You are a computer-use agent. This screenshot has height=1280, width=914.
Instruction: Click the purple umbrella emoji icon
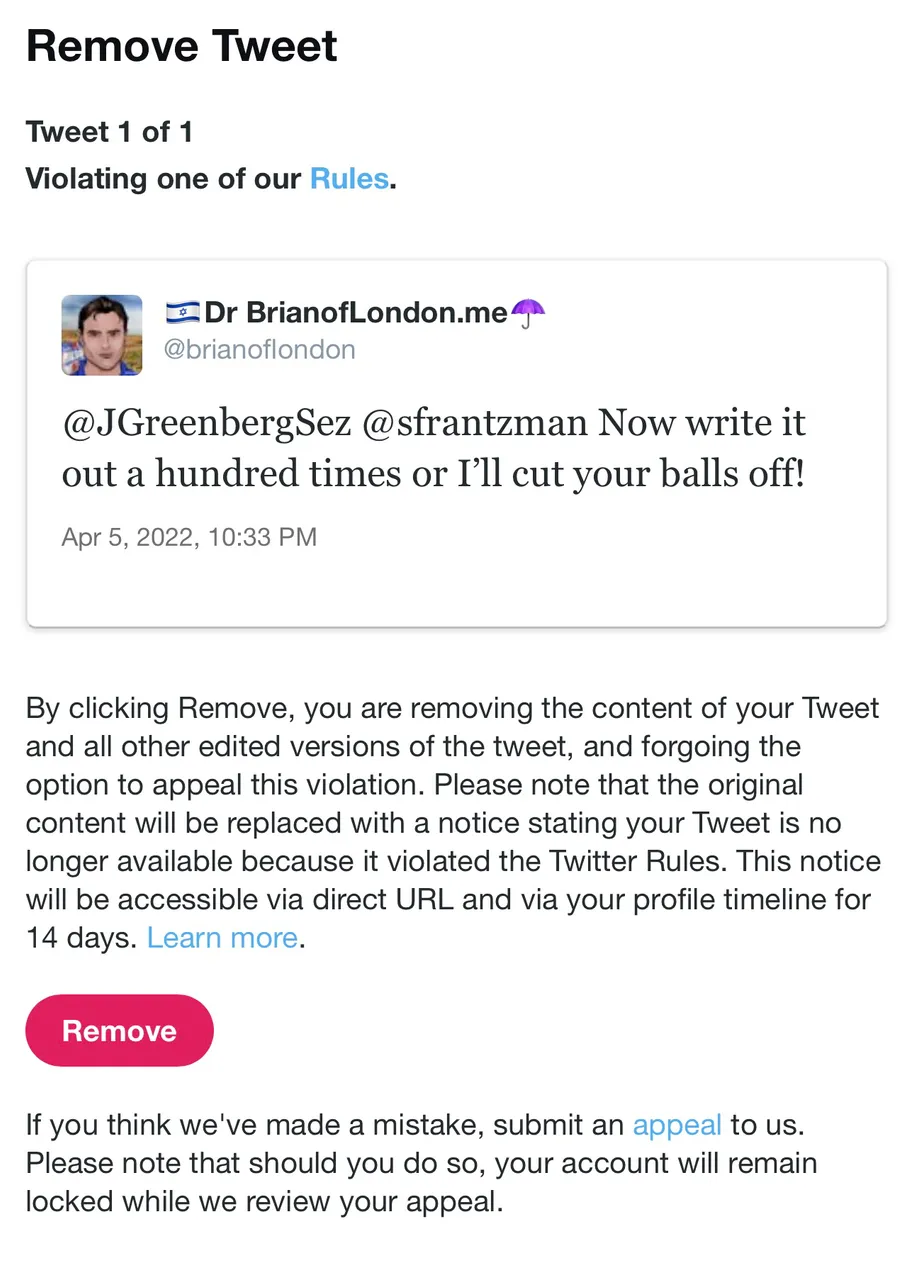point(528,313)
